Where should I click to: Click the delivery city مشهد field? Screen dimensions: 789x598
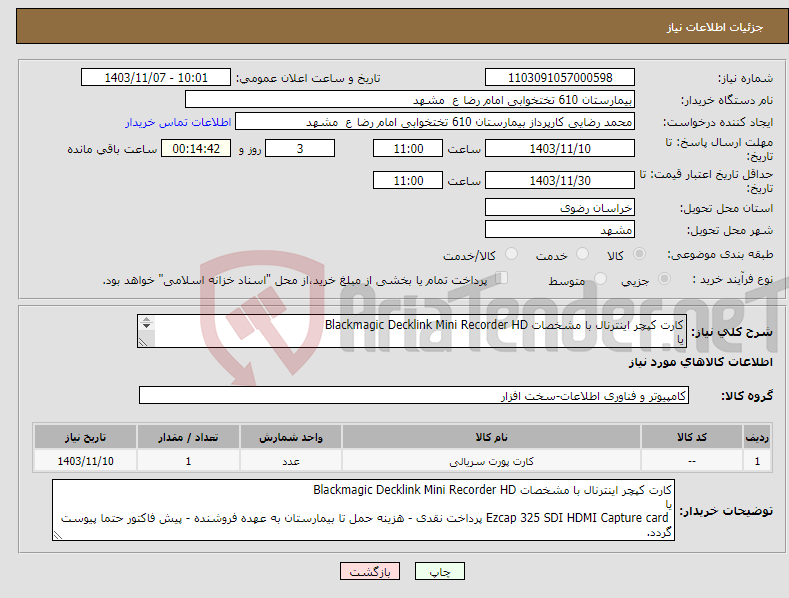[x=560, y=230]
